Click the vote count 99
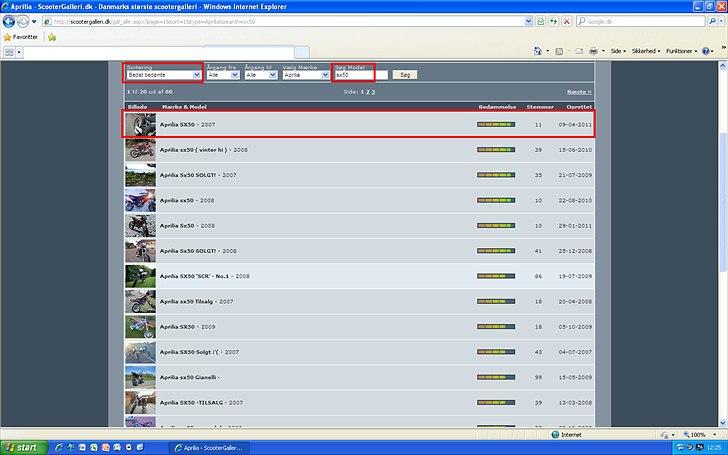The width and height of the screenshot is (728, 455). (x=538, y=377)
